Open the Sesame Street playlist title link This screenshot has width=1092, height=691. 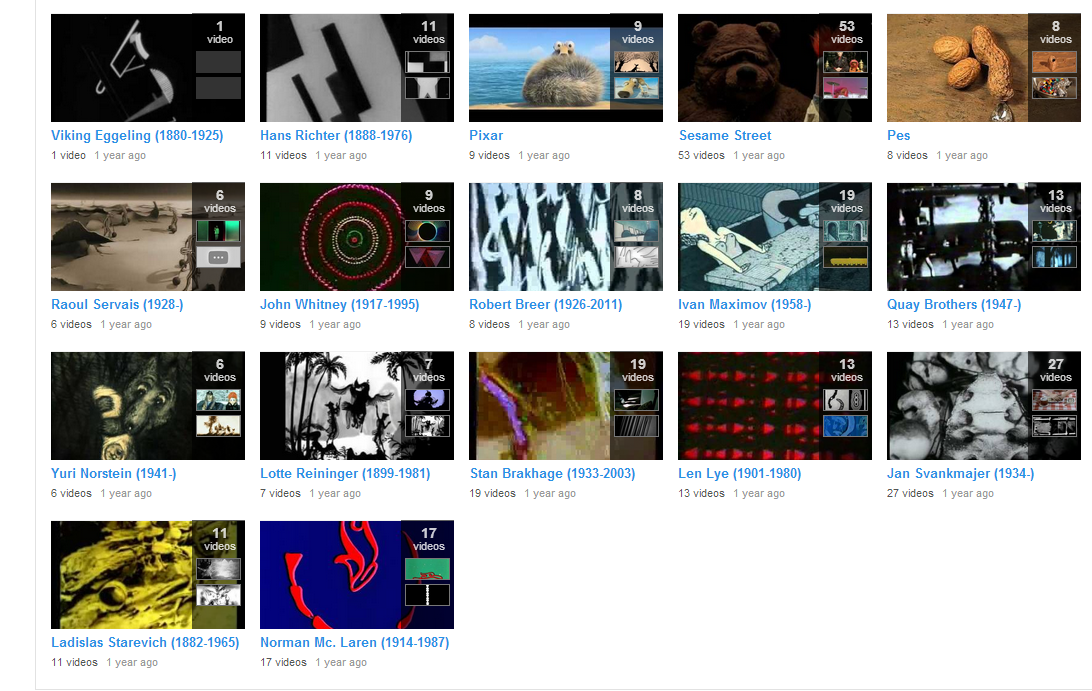(x=725, y=136)
